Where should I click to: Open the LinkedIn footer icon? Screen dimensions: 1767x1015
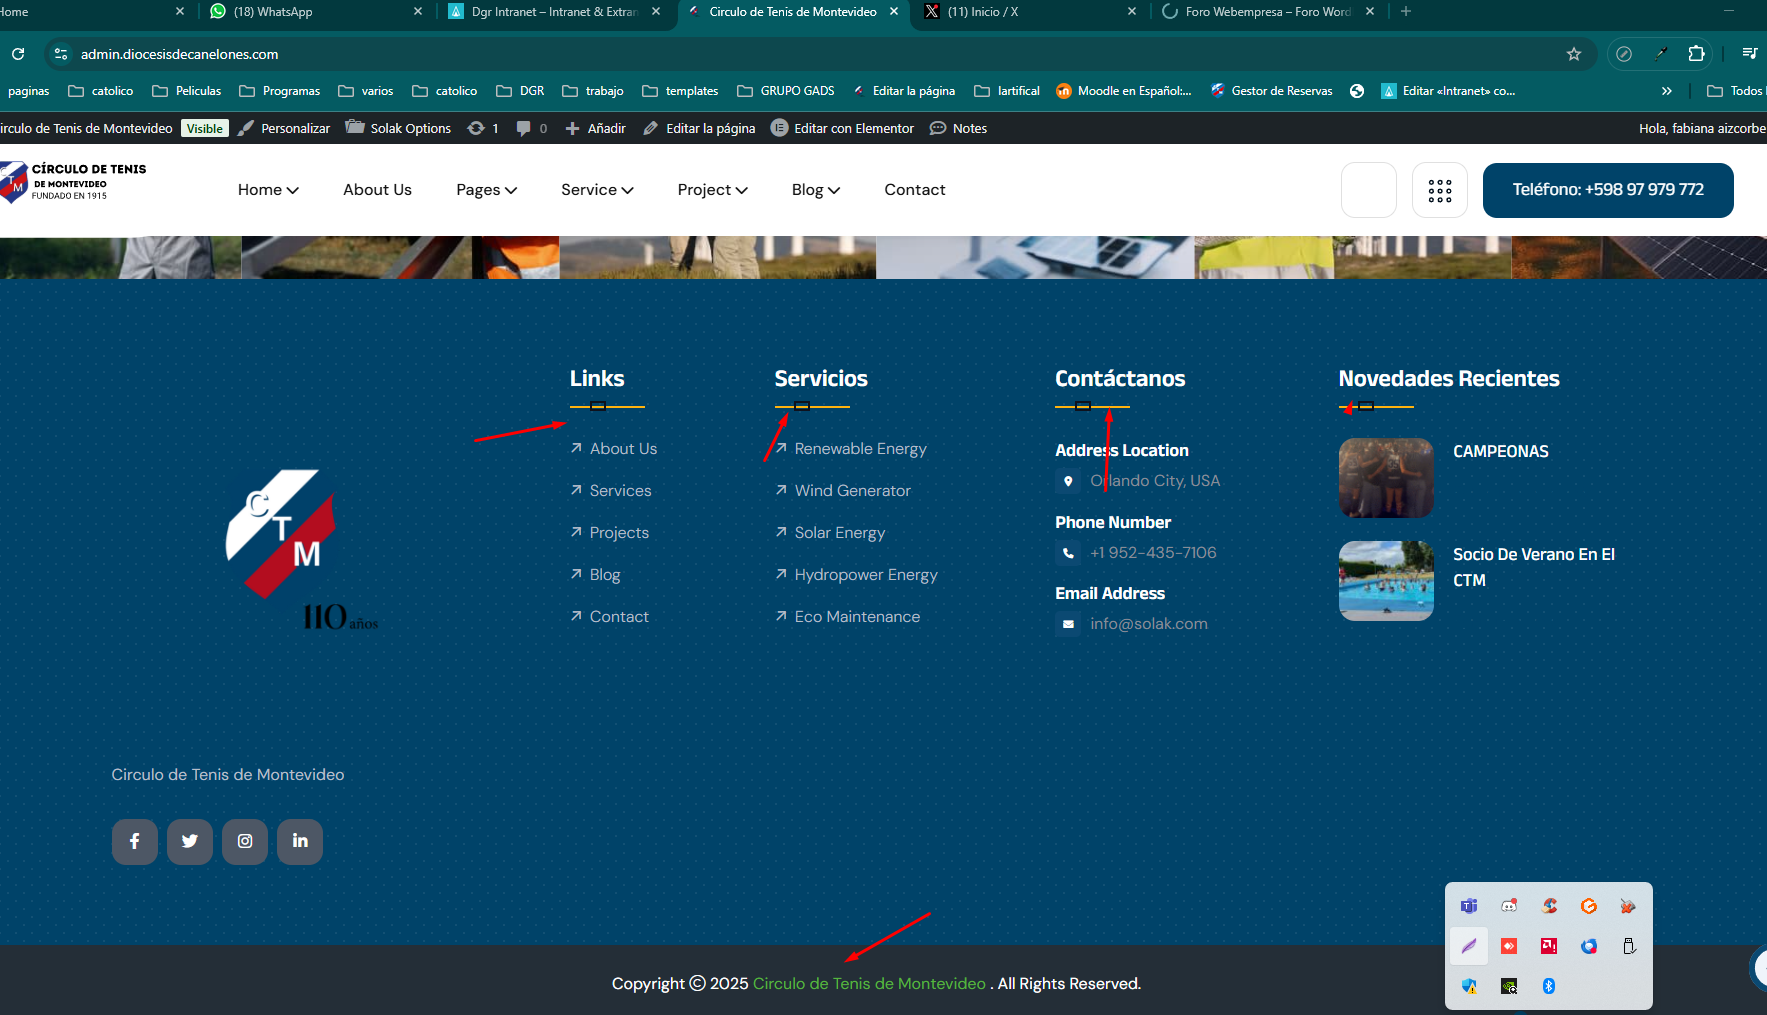tap(300, 841)
